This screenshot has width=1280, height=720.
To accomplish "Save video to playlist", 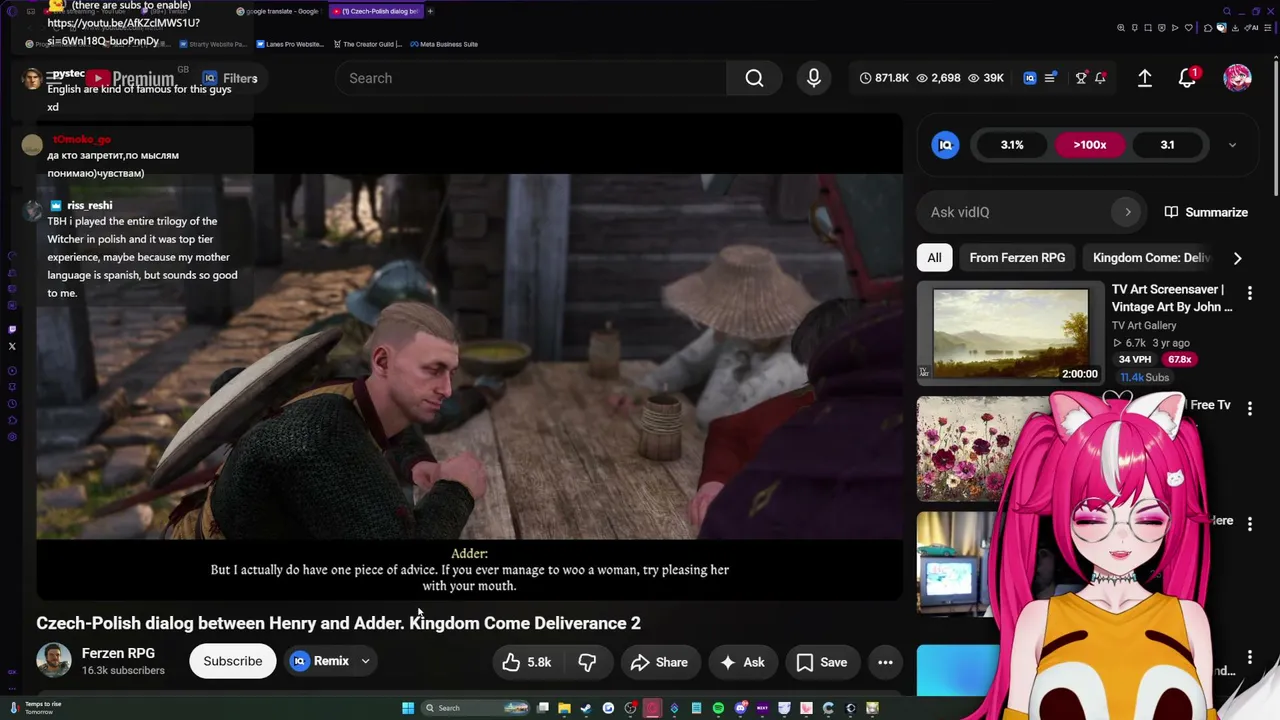I will coord(822,662).
